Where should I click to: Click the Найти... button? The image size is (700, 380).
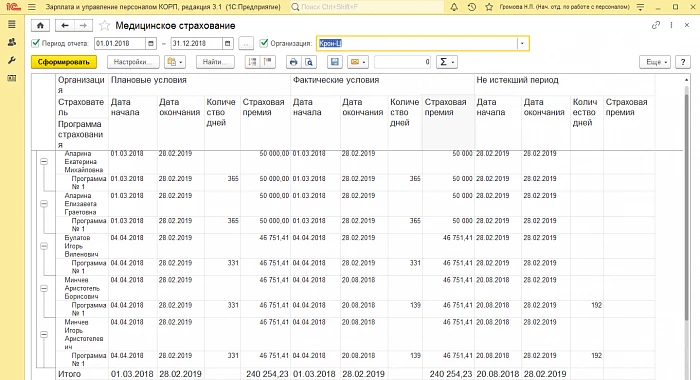coord(215,62)
